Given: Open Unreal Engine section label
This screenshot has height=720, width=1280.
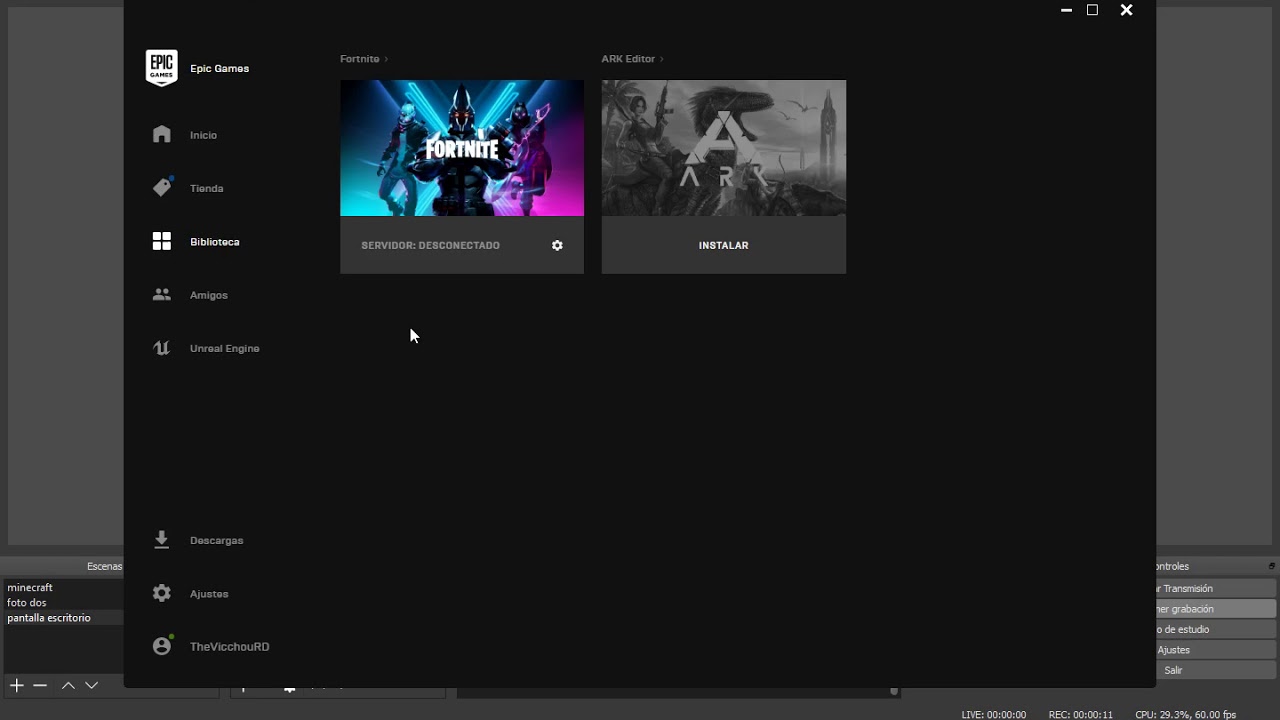Looking at the screenshot, I should point(225,348).
